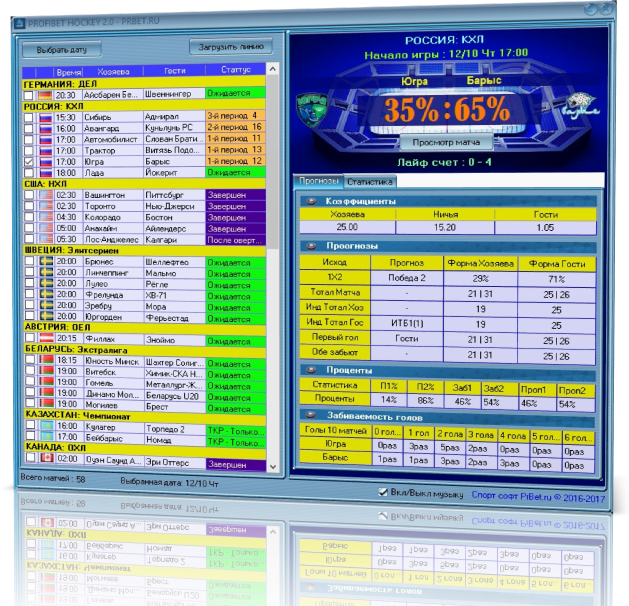This screenshot has width=629, height=606.
Task: Select the США: НХЛ league header
Action: pyautogui.click(x=144, y=184)
